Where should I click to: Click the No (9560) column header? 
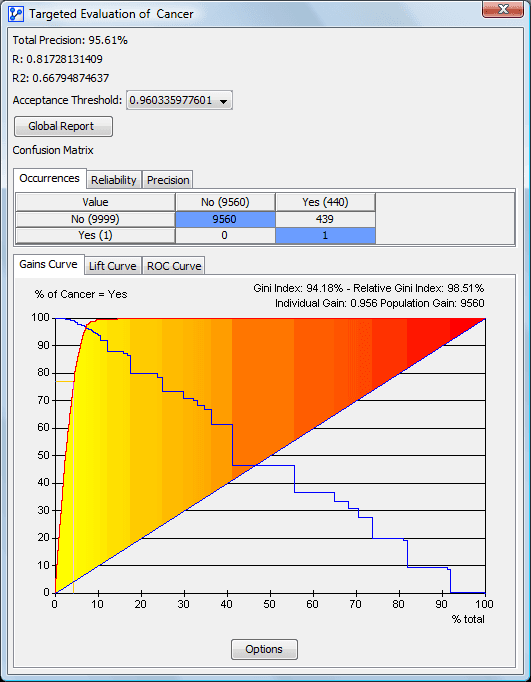[225, 202]
